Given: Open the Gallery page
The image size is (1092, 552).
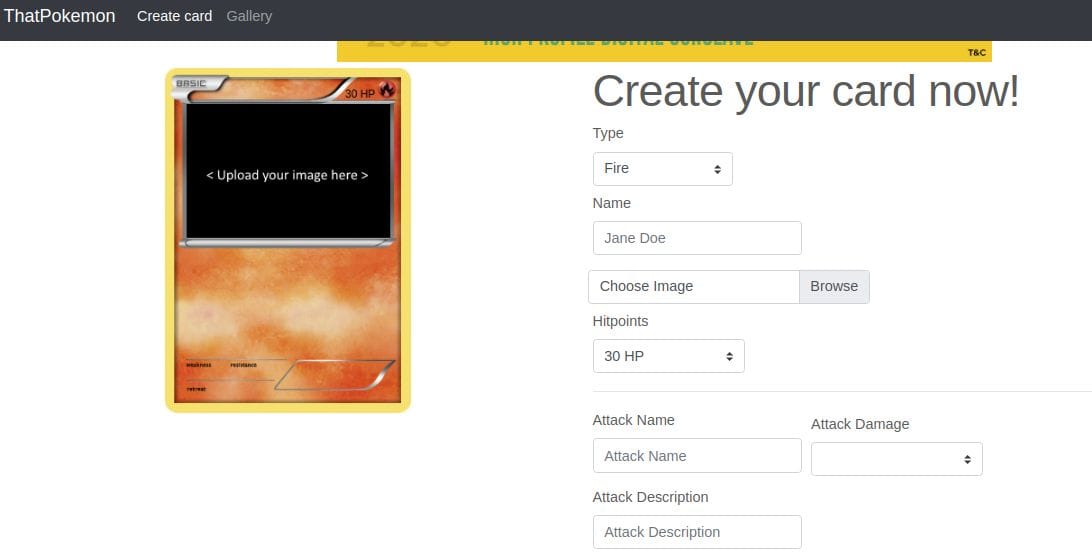Looking at the screenshot, I should pyautogui.click(x=249, y=16).
